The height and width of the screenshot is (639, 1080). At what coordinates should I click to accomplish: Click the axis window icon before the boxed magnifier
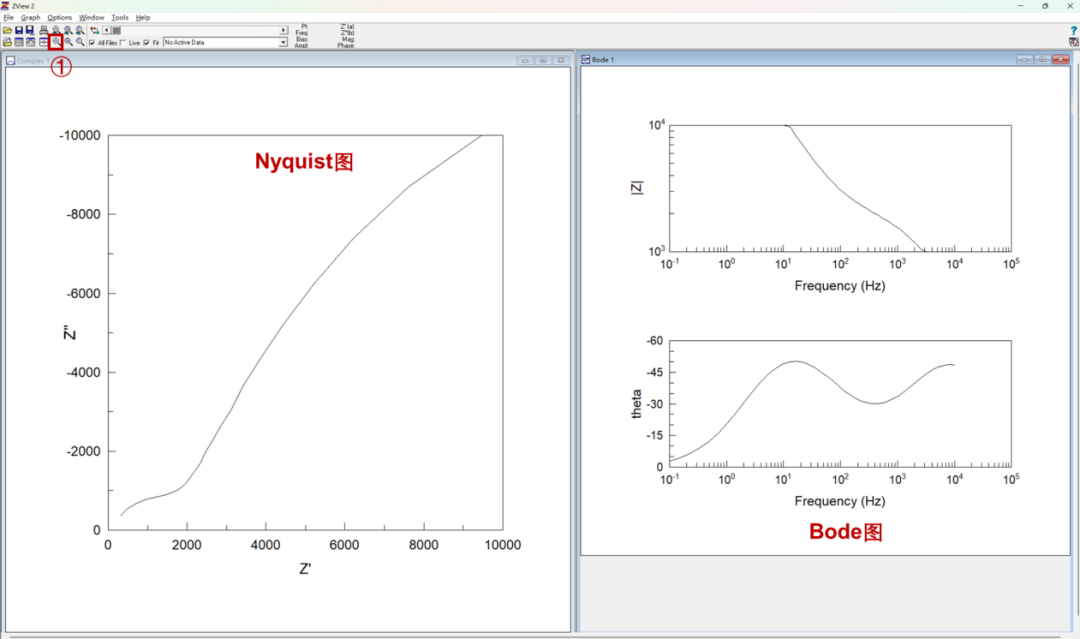[43, 42]
